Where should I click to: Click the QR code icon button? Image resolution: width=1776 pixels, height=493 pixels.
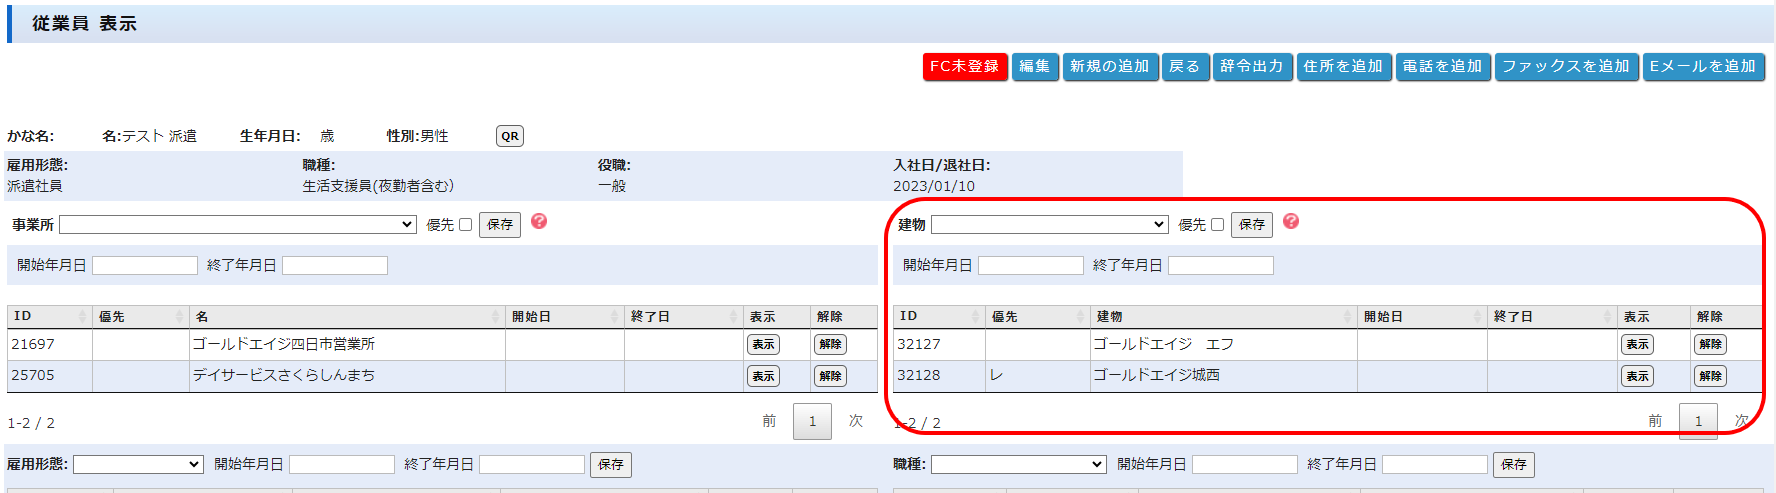[x=510, y=136]
